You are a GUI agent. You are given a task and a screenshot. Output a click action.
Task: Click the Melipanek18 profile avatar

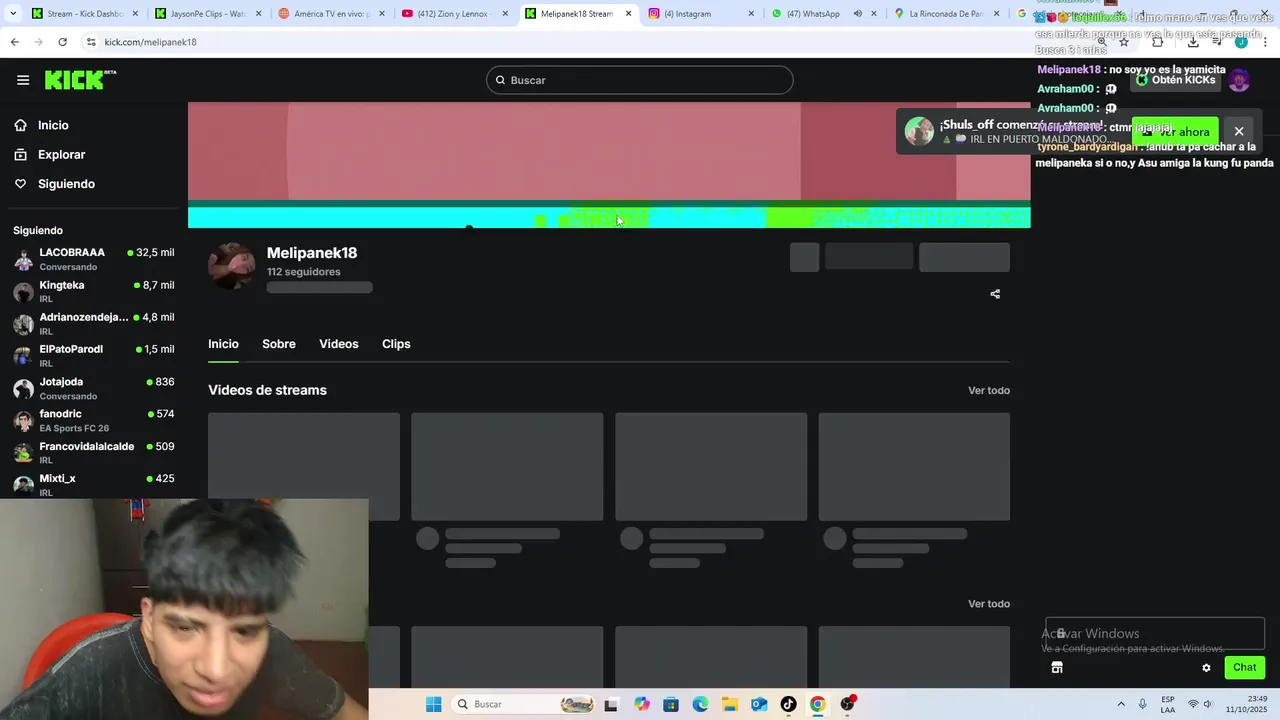click(231, 266)
